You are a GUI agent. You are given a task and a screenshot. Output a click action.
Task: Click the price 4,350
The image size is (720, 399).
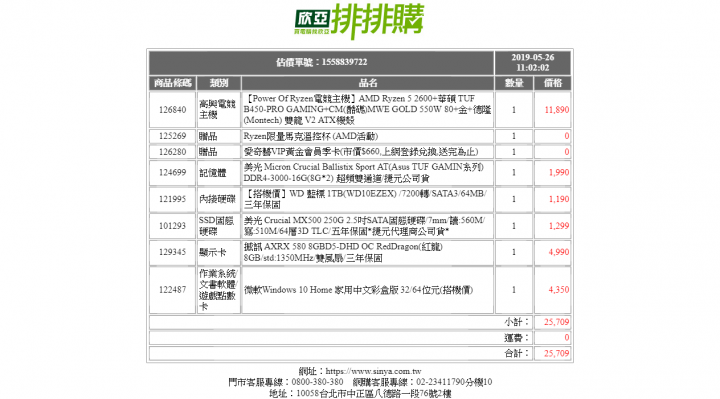559,290
